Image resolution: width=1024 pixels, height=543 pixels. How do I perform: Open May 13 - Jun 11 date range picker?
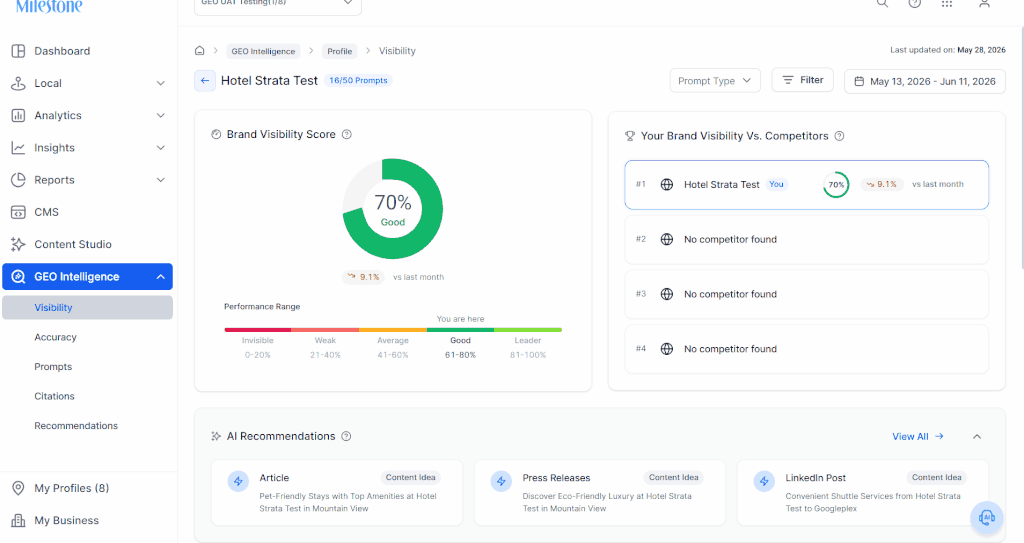click(925, 81)
